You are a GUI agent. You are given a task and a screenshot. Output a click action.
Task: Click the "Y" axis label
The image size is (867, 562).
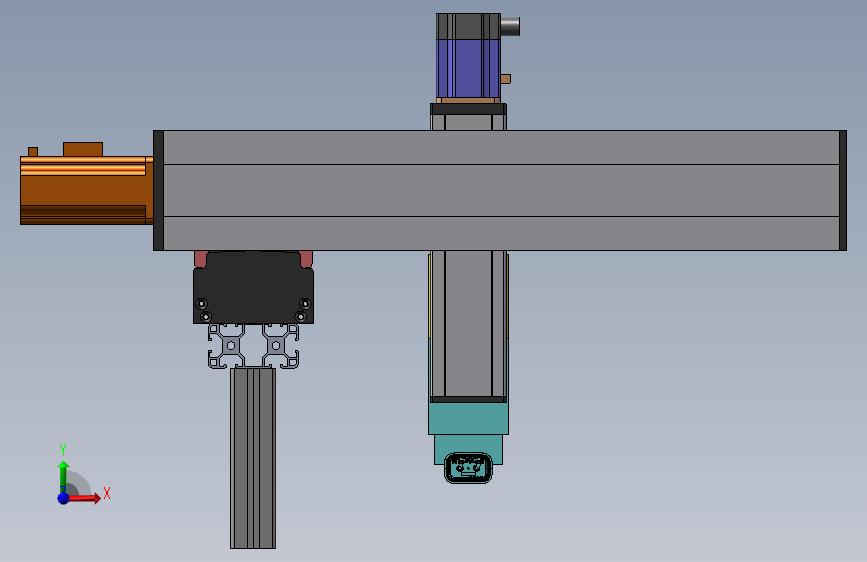pos(63,450)
